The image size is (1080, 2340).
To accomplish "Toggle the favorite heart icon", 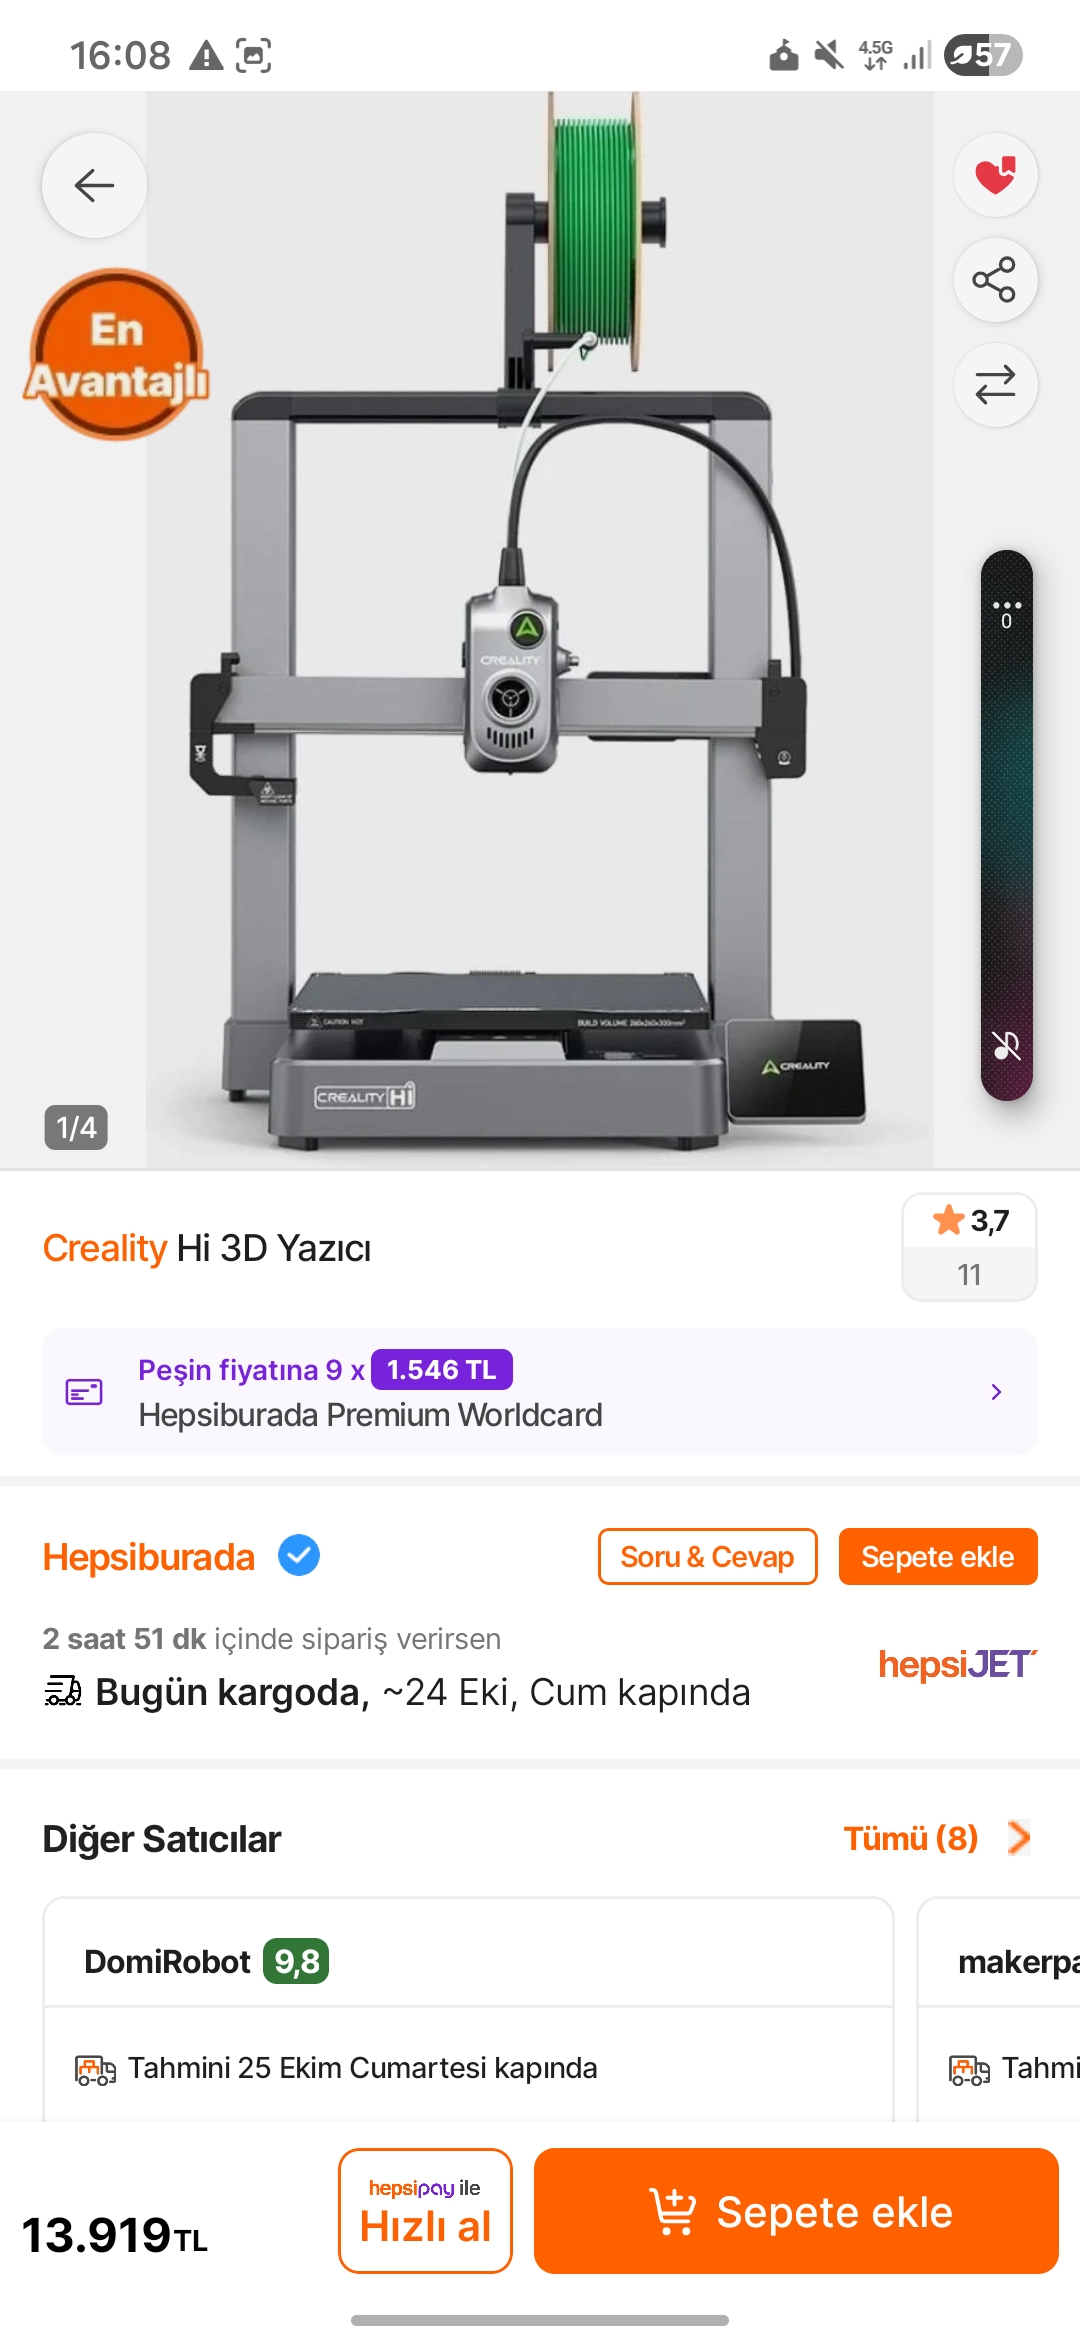I will tap(995, 175).
